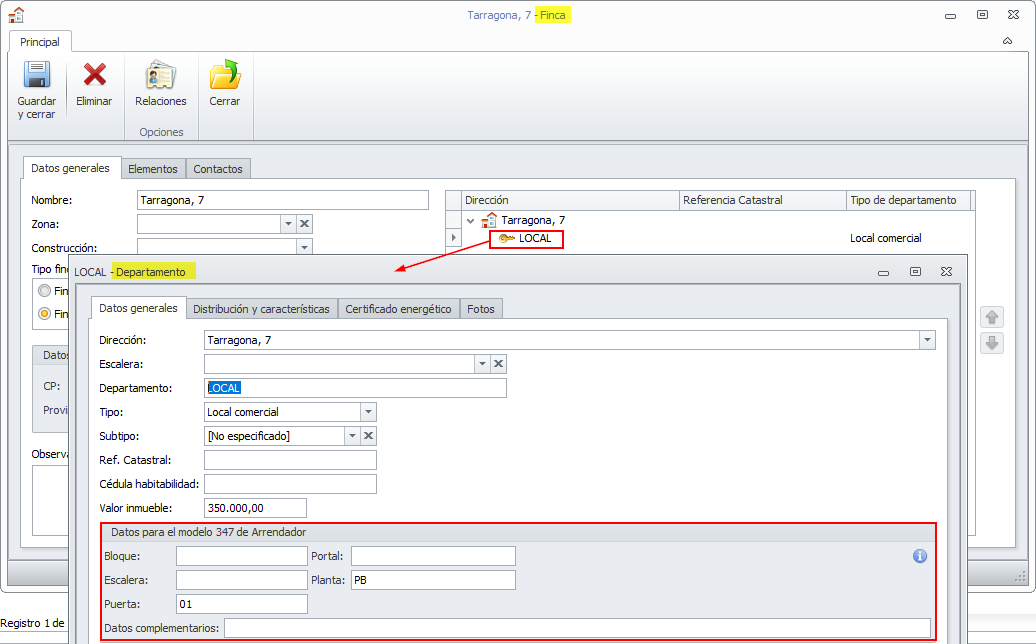The height and width of the screenshot is (644, 1036).
Task: Minimize the LOCAL Departamento window
Action: point(883,273)
